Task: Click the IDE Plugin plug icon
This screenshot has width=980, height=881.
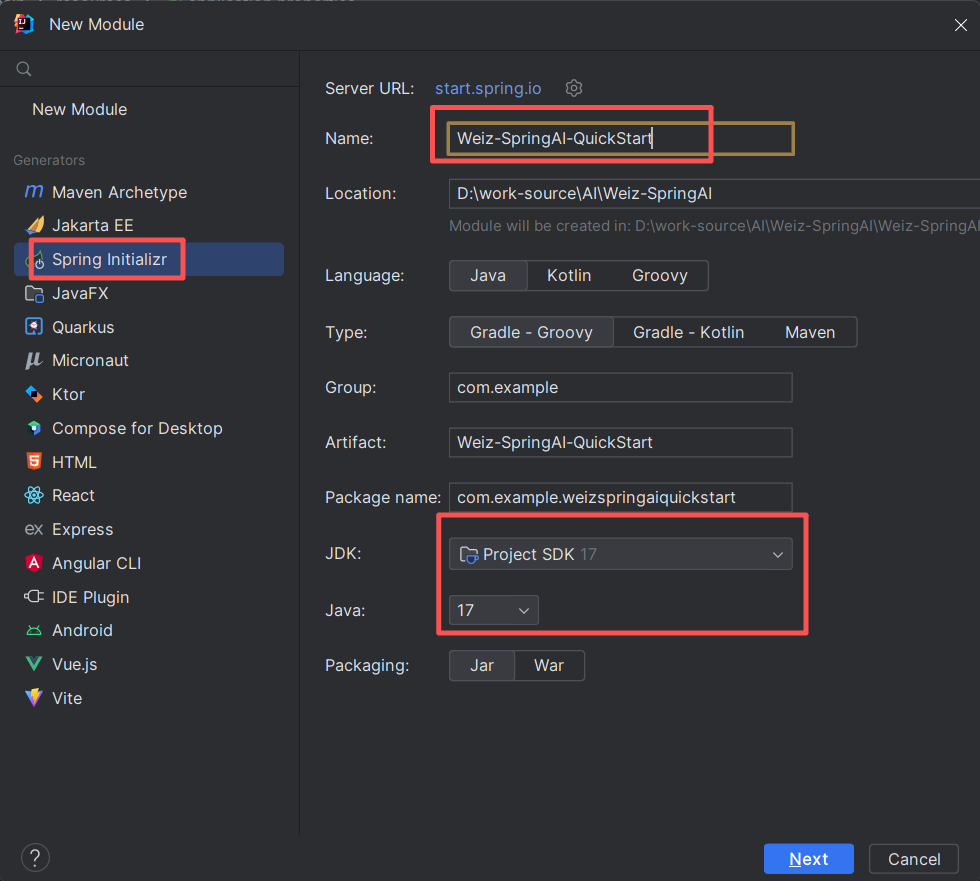Action: [x=34, y=597]
